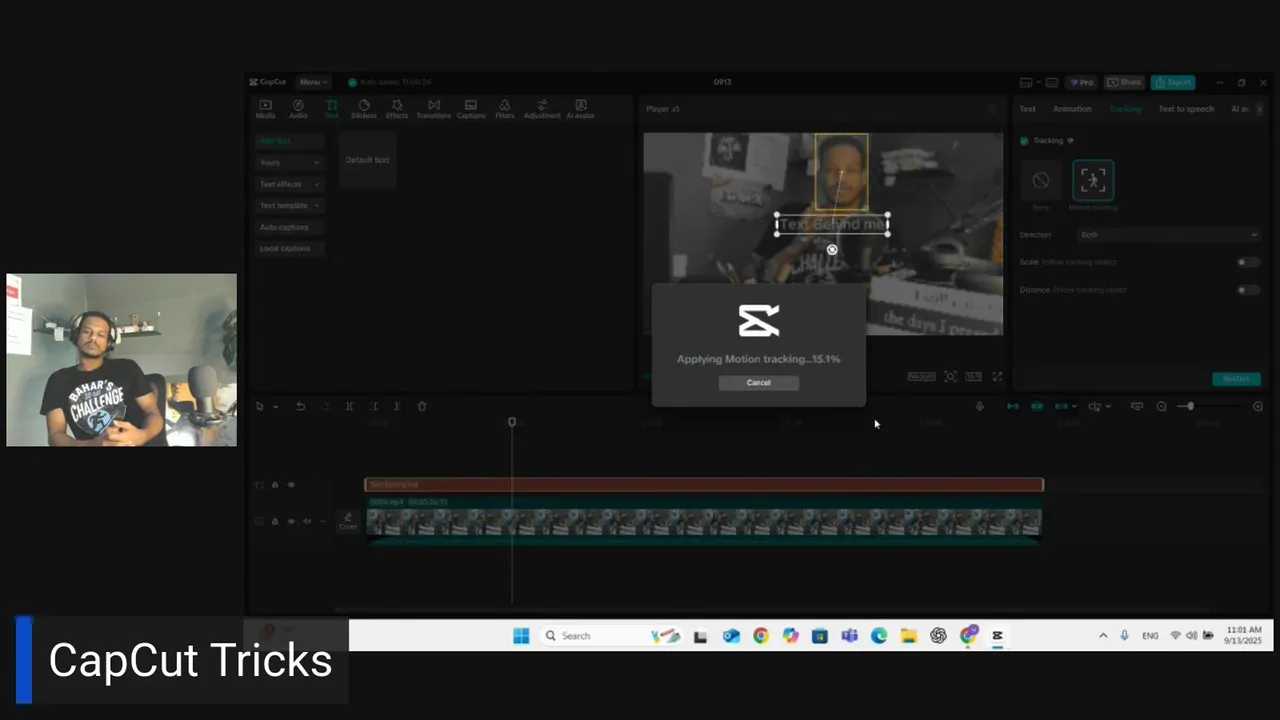Expand the Yours text category
Screen dimensions: 1280x720
click(x=290, y=162)
